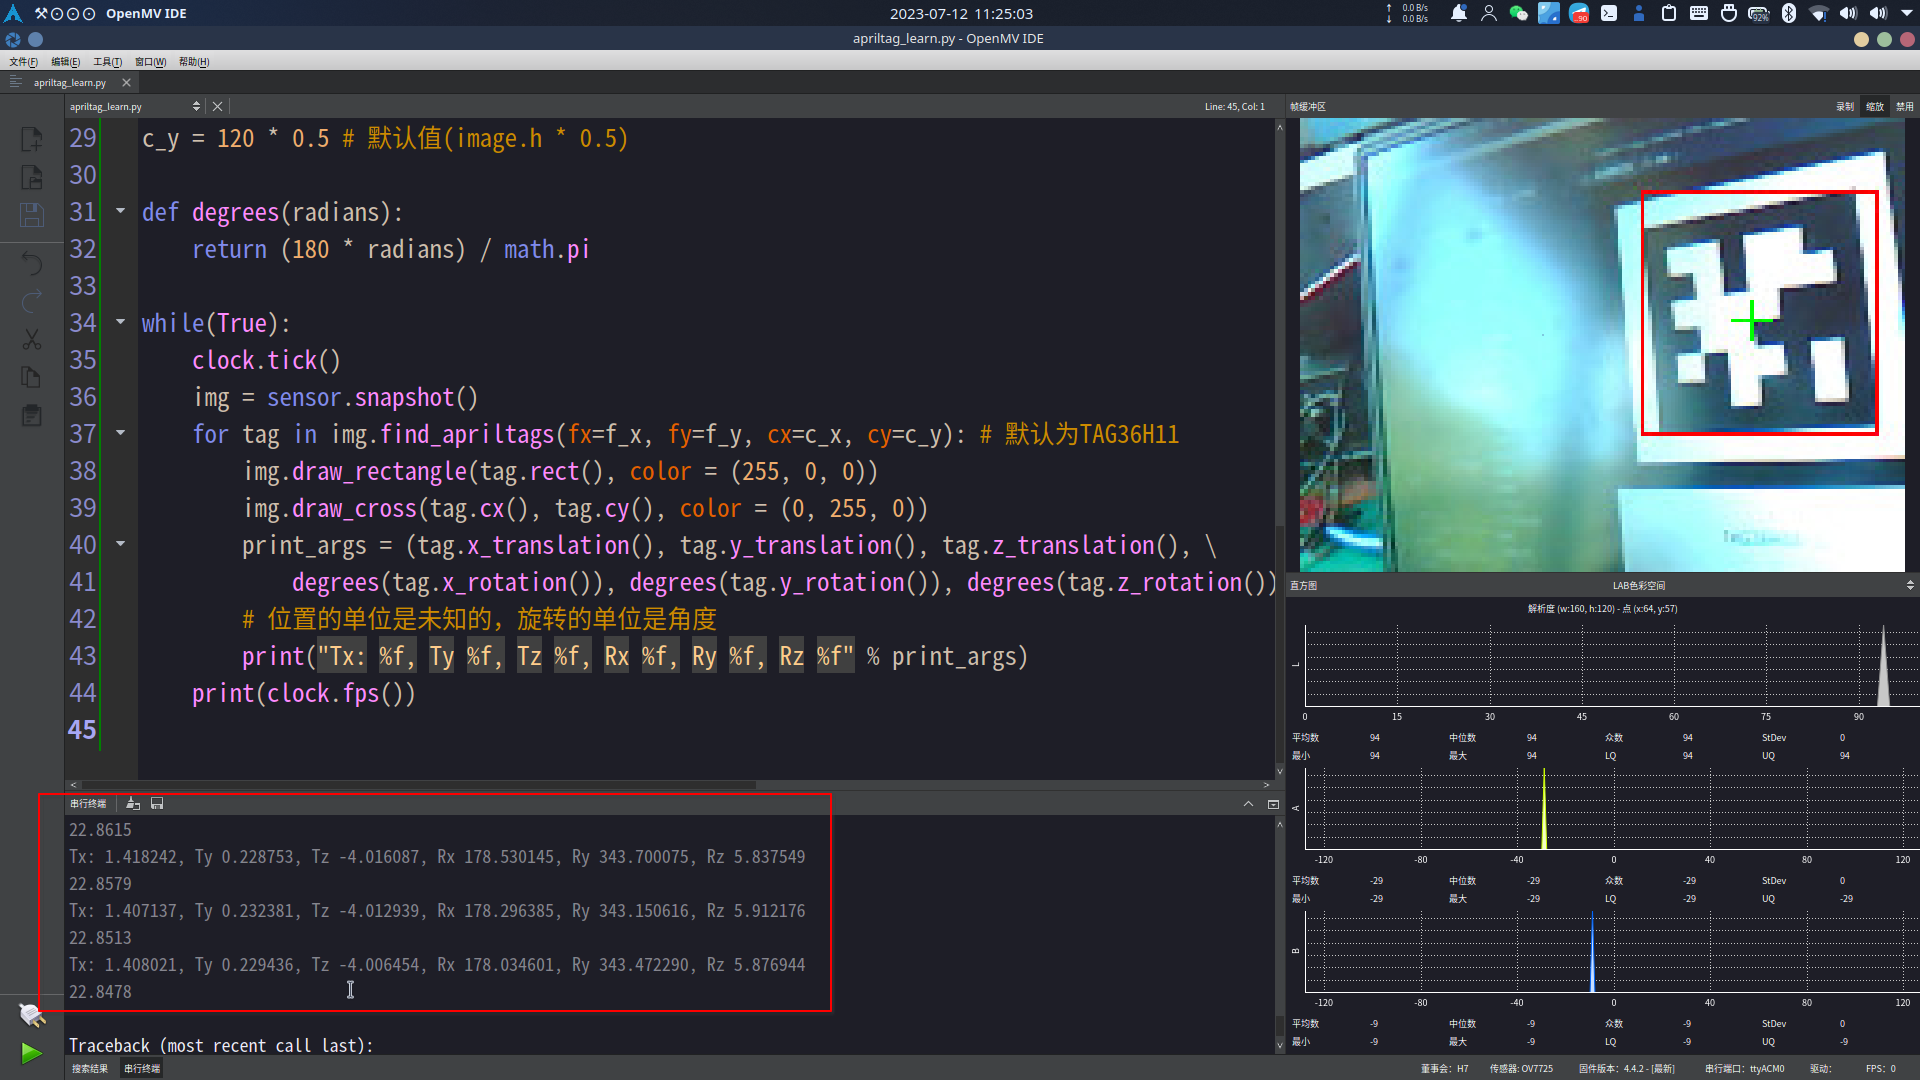Viewport: 1920px width, 1080px height.
Task: Click the Connect plug icon
Action: click(x=32, y=1015)
